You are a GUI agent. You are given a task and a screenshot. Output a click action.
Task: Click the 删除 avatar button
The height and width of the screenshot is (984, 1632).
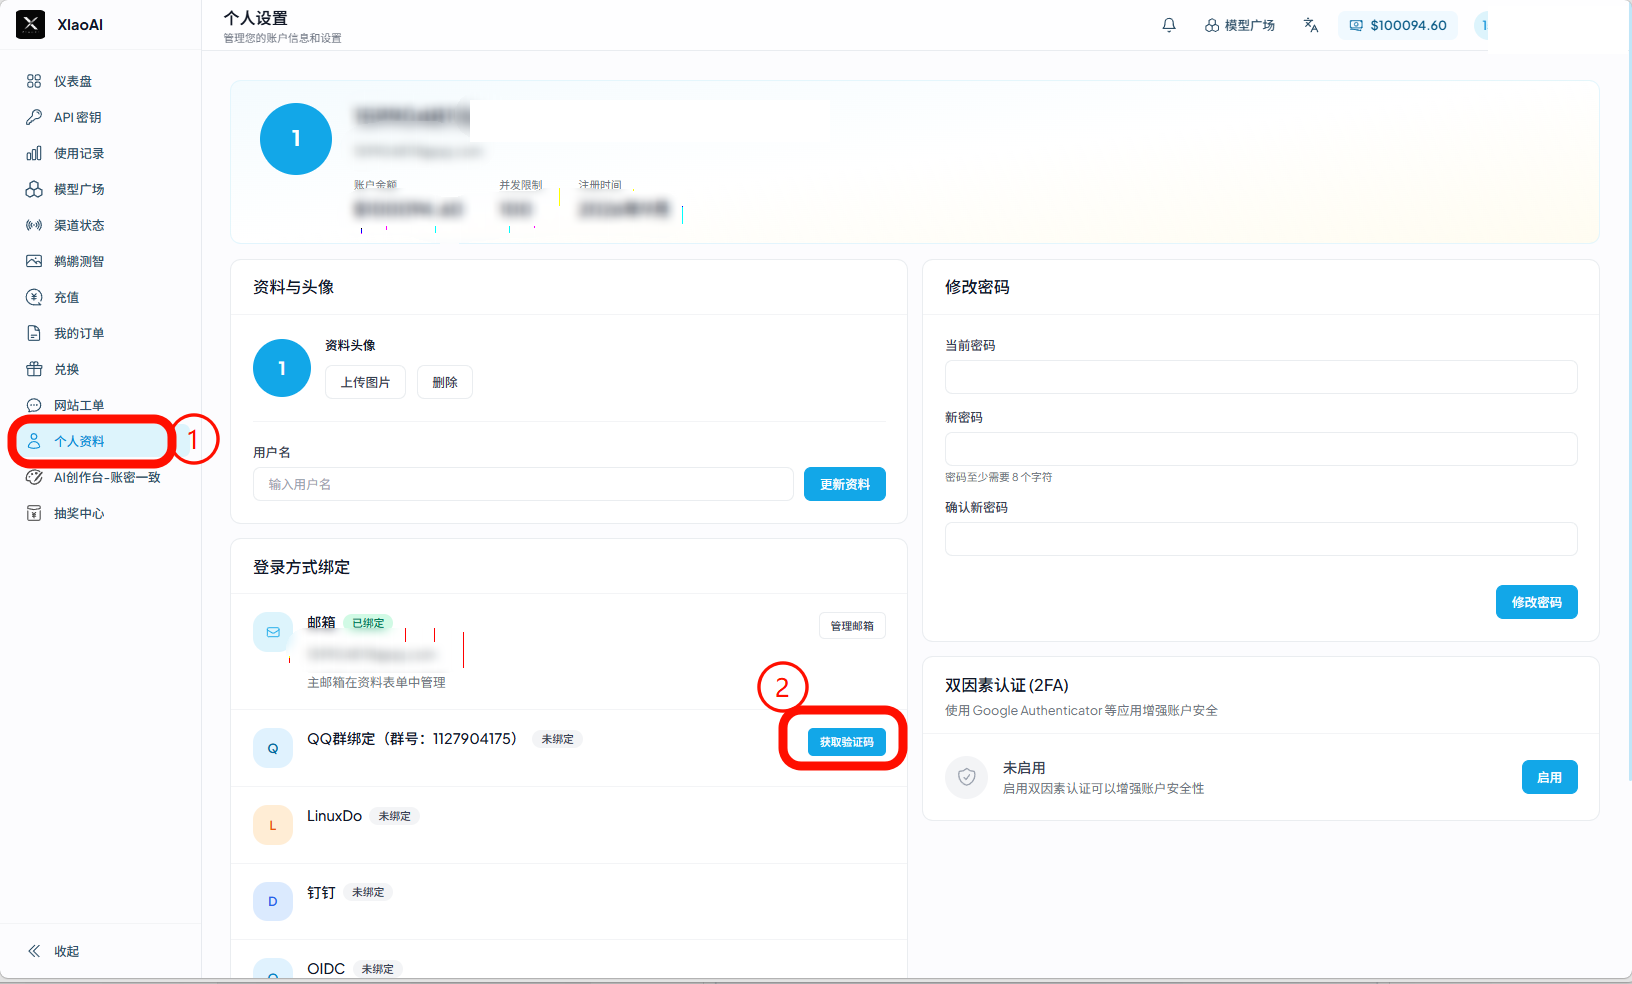445,382
